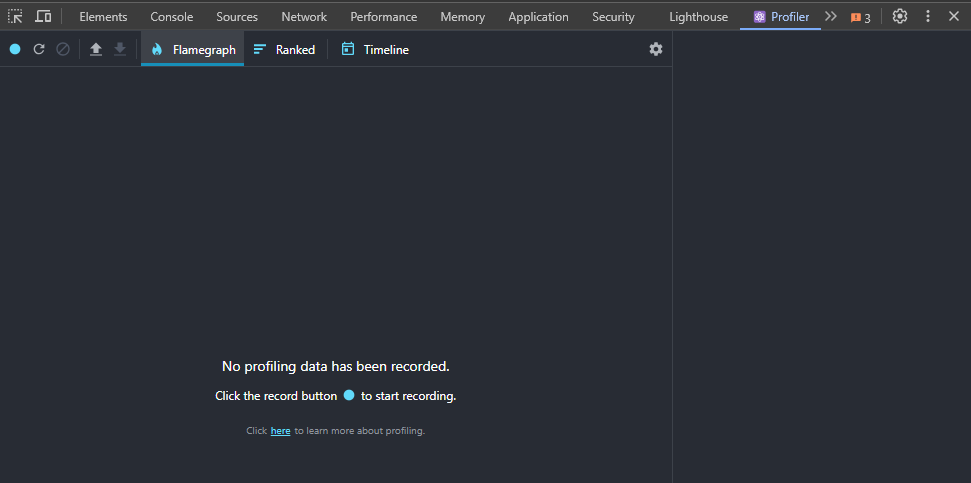Click 'No profiling data has been recorded.' text

[x=336, y=367]
